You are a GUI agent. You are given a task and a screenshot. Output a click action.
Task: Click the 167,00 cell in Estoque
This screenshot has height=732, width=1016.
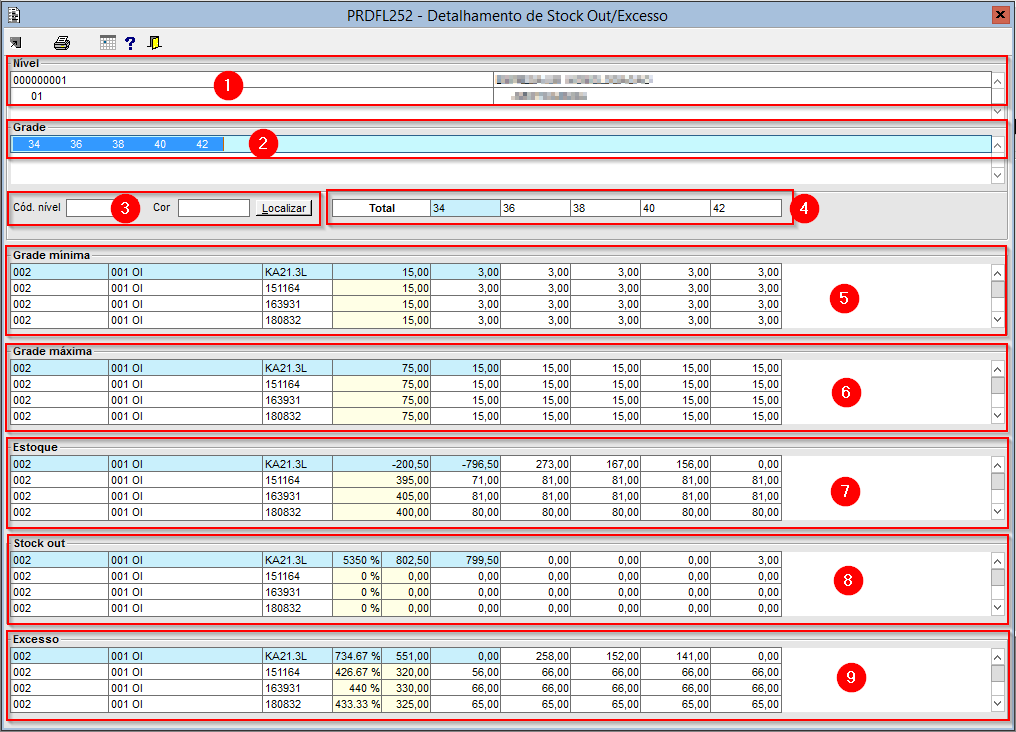pyautogui.click(x=605, y=464)
